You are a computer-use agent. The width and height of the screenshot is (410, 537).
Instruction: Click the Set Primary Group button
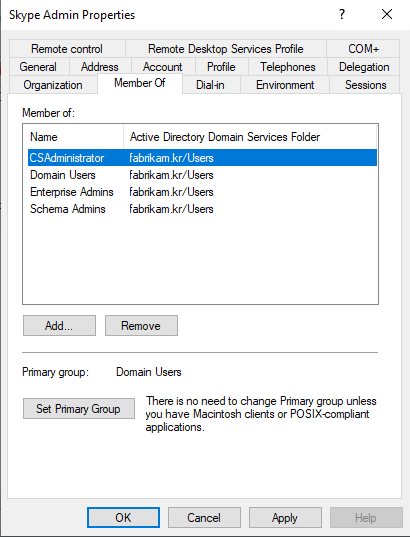79,408
